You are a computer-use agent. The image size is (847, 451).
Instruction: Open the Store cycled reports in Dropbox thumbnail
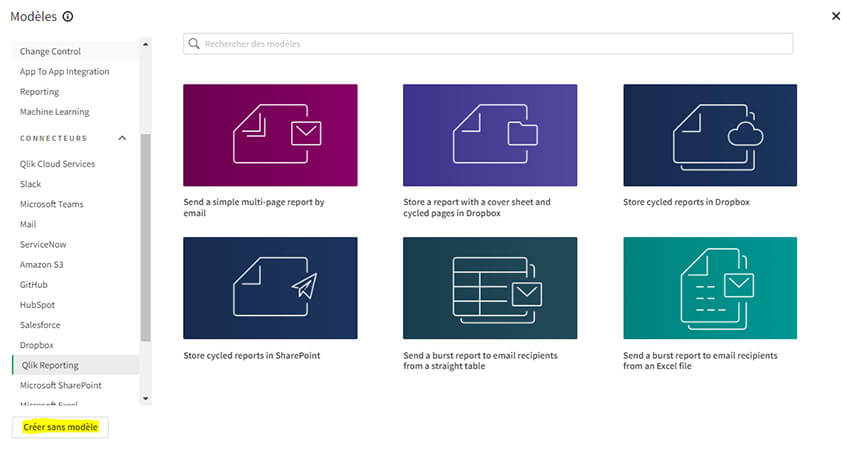[x=710, y=135]
